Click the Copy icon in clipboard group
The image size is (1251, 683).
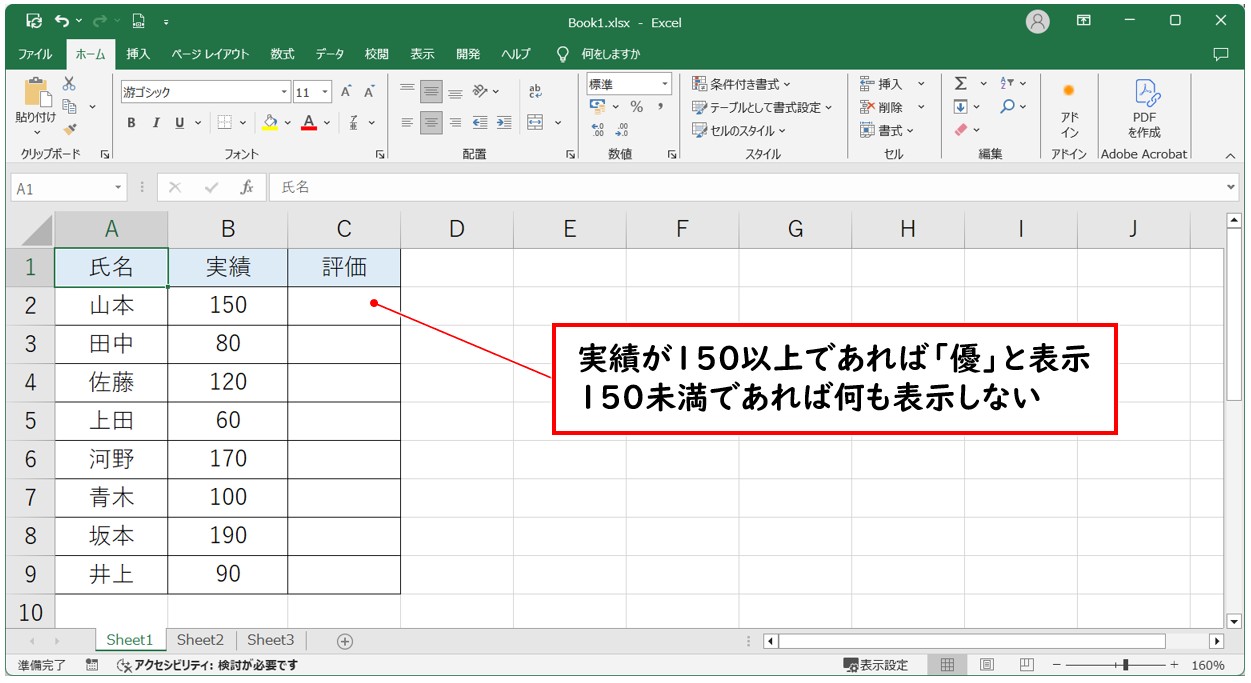pos(70,106)
